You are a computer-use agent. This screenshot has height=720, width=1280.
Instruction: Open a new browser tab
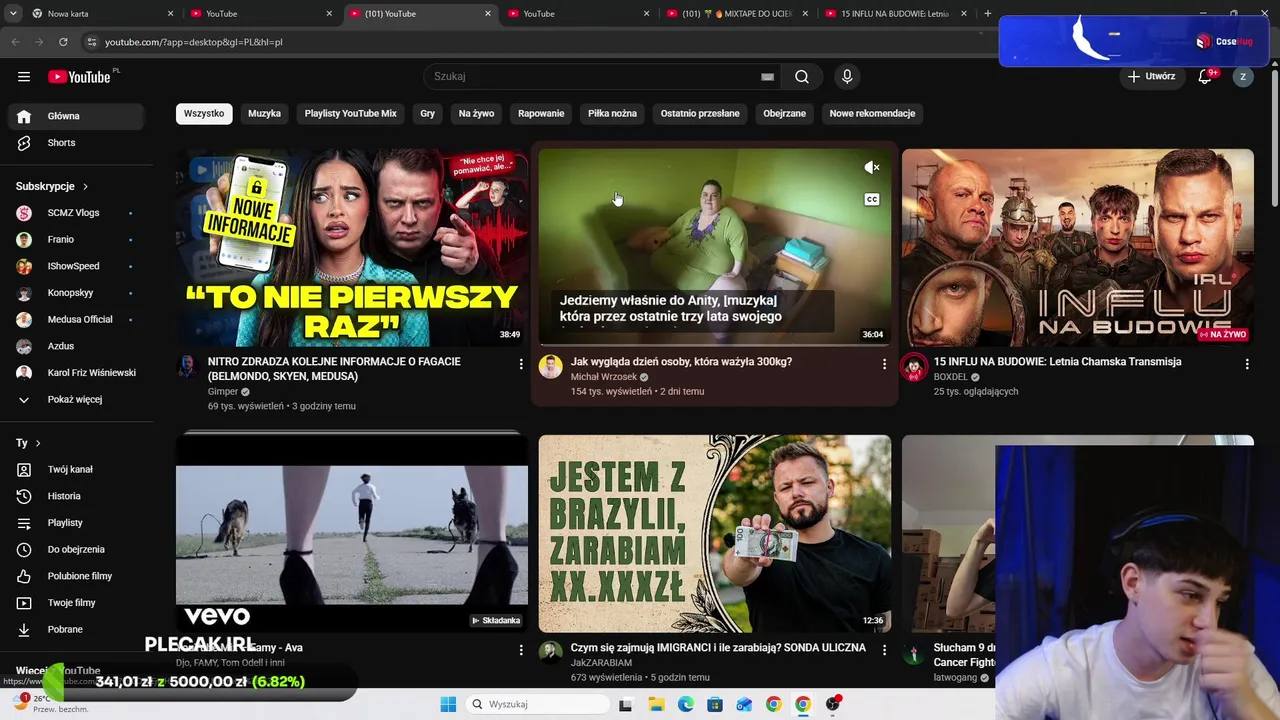tap(988, 14)
